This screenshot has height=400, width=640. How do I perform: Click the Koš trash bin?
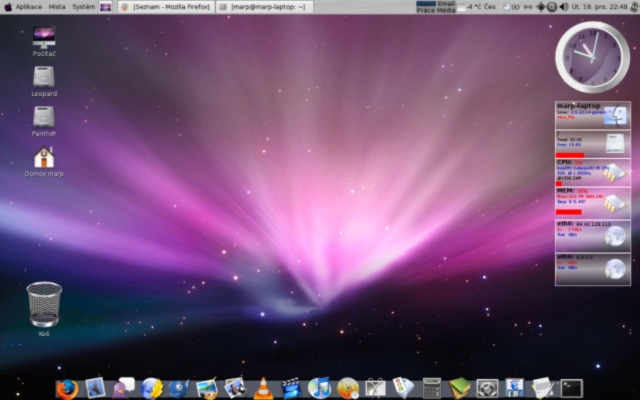click(x=44, y=309)
